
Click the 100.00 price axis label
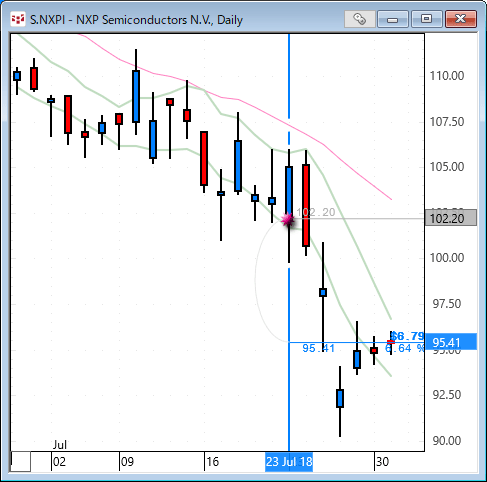(447, 258)
